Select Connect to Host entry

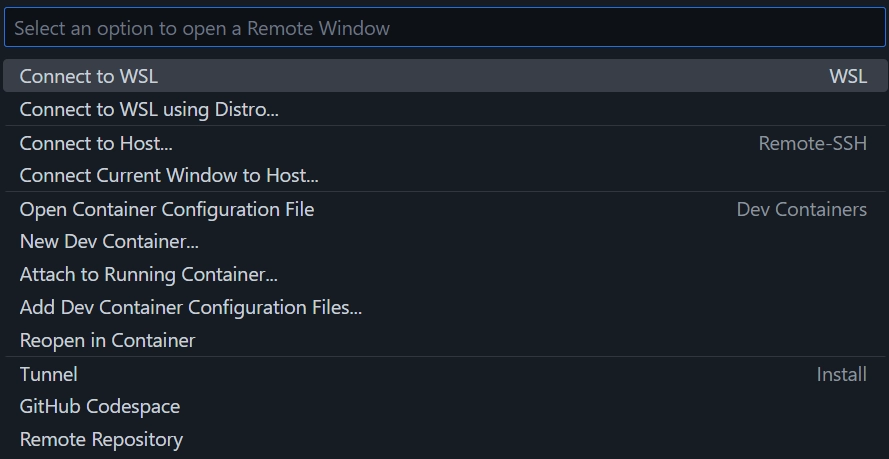point(96,143)
